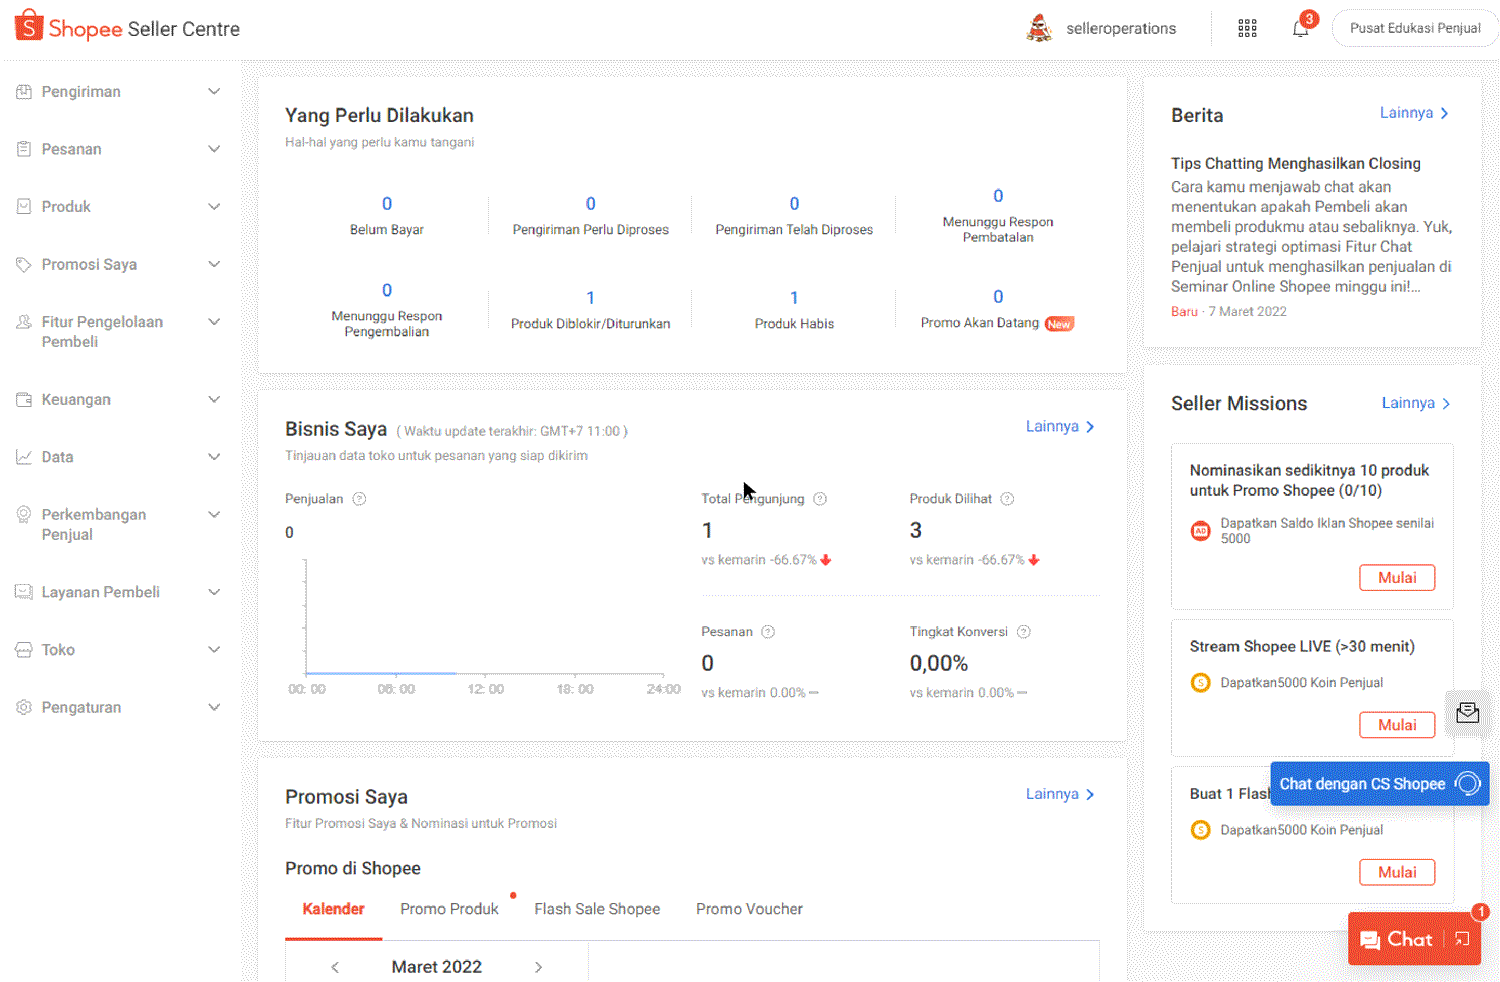Select the Promo Voucher tab
1500x982 pixels.
(x=749, y=909)
